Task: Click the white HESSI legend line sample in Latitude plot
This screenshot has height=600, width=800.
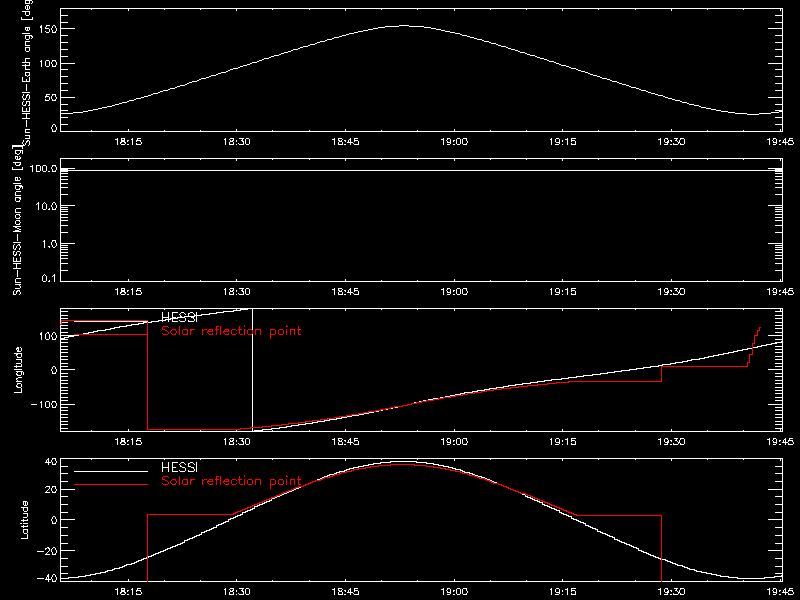Action: (111, 471)
